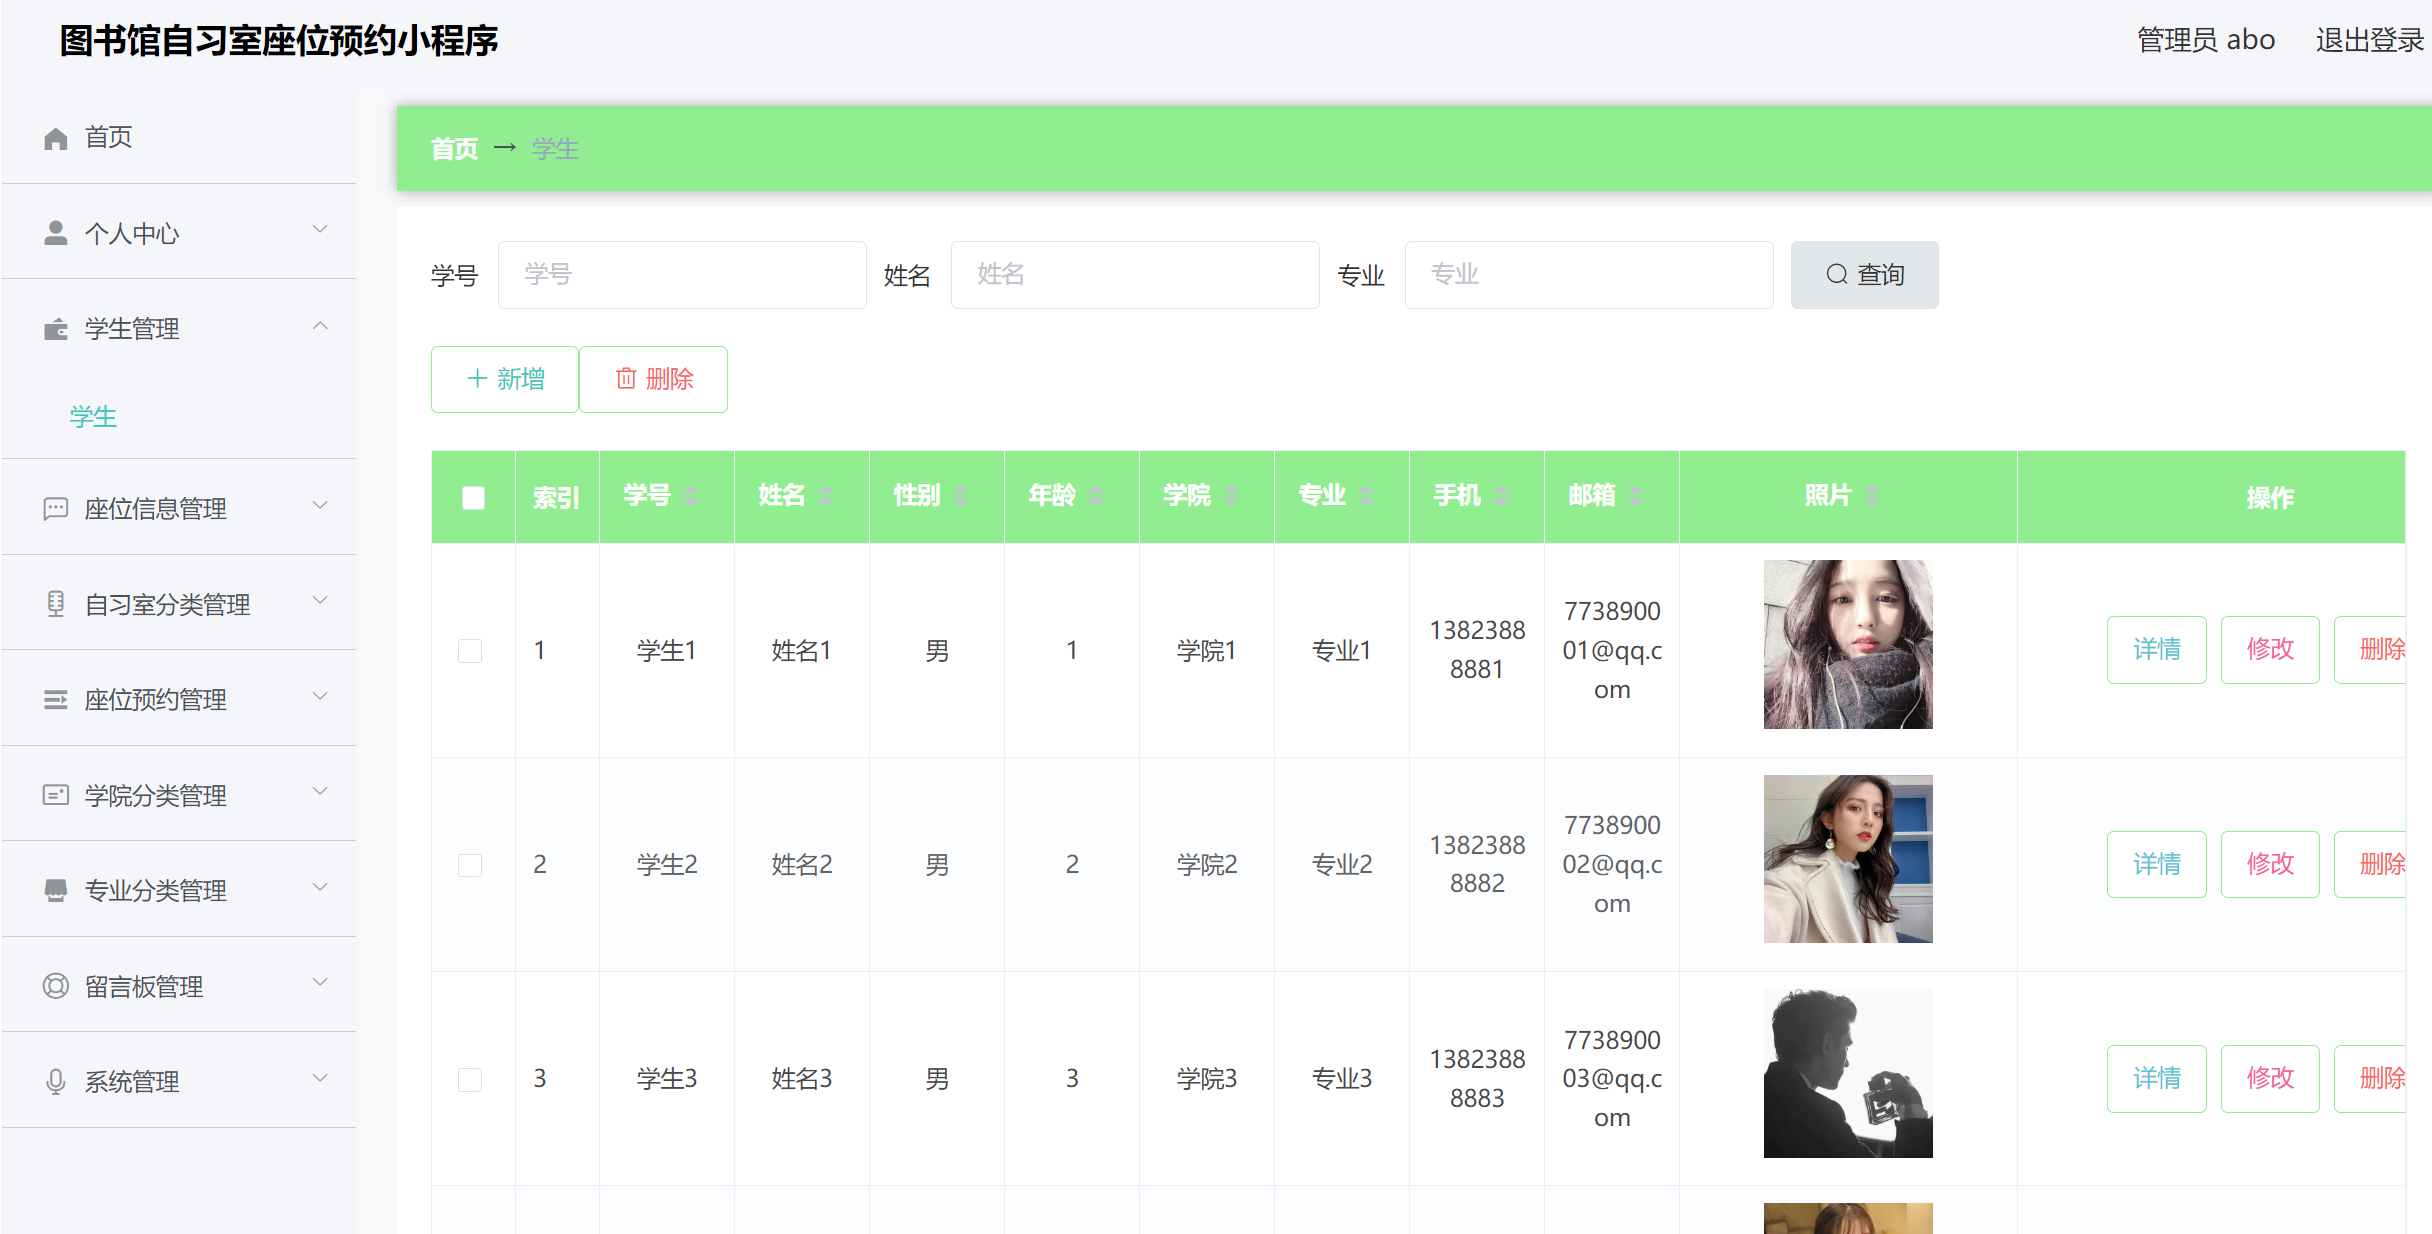Click the 系统管理 microphone icon

click(56, 1081)
